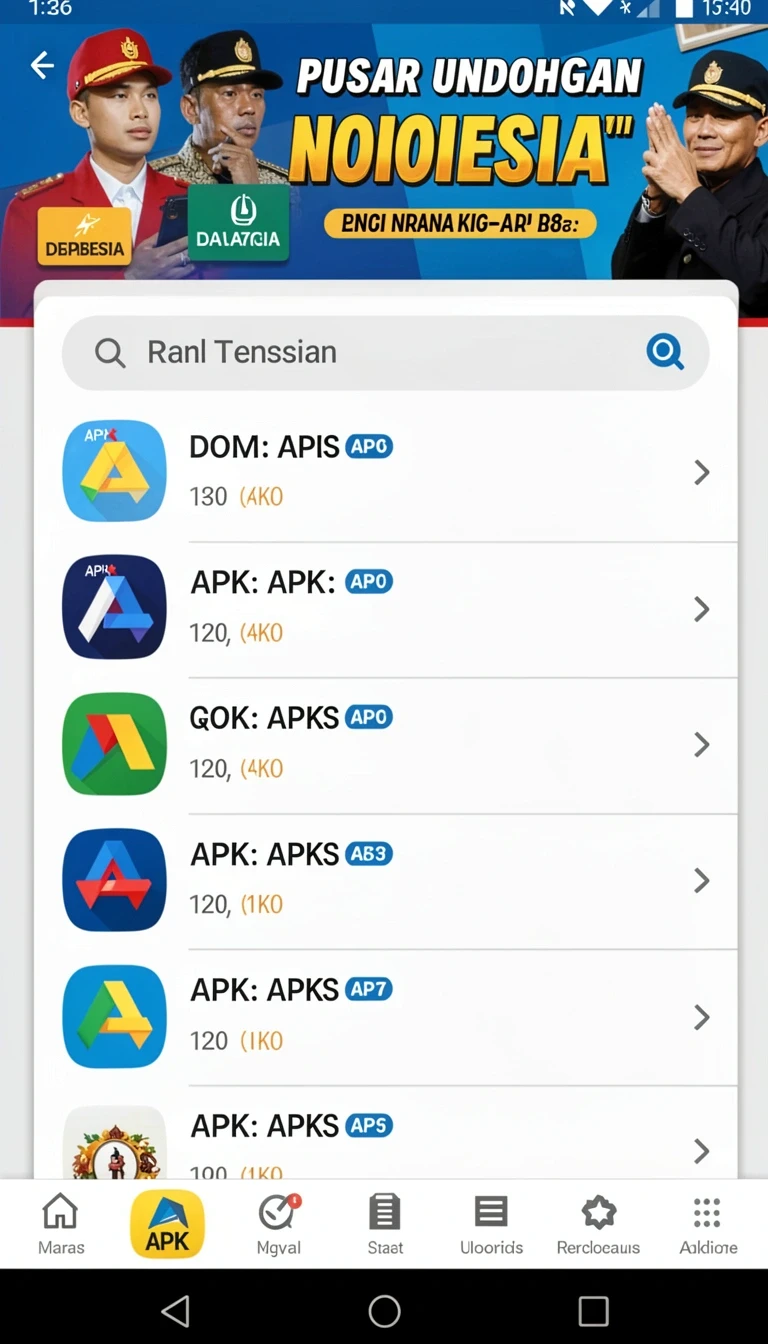
Task: Click the 'Ranl Tenssian' search field
Action: click(x=385, y=352)
